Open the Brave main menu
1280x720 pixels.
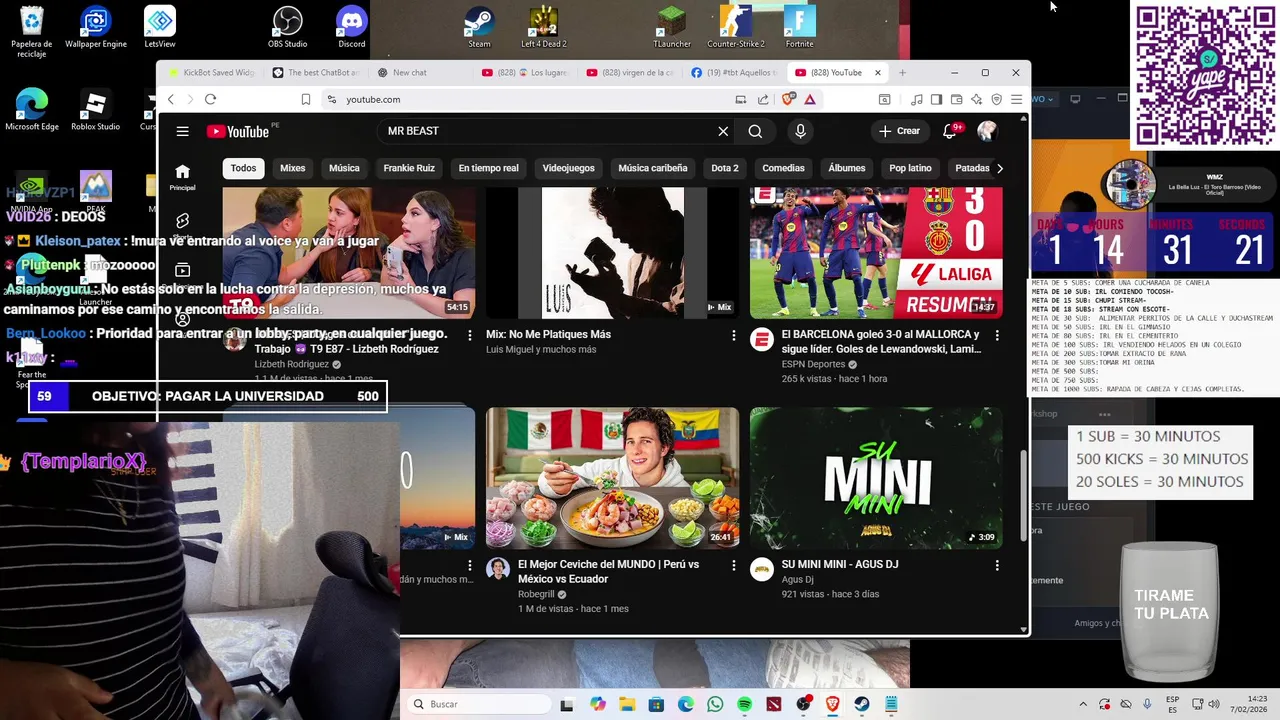1016,99
